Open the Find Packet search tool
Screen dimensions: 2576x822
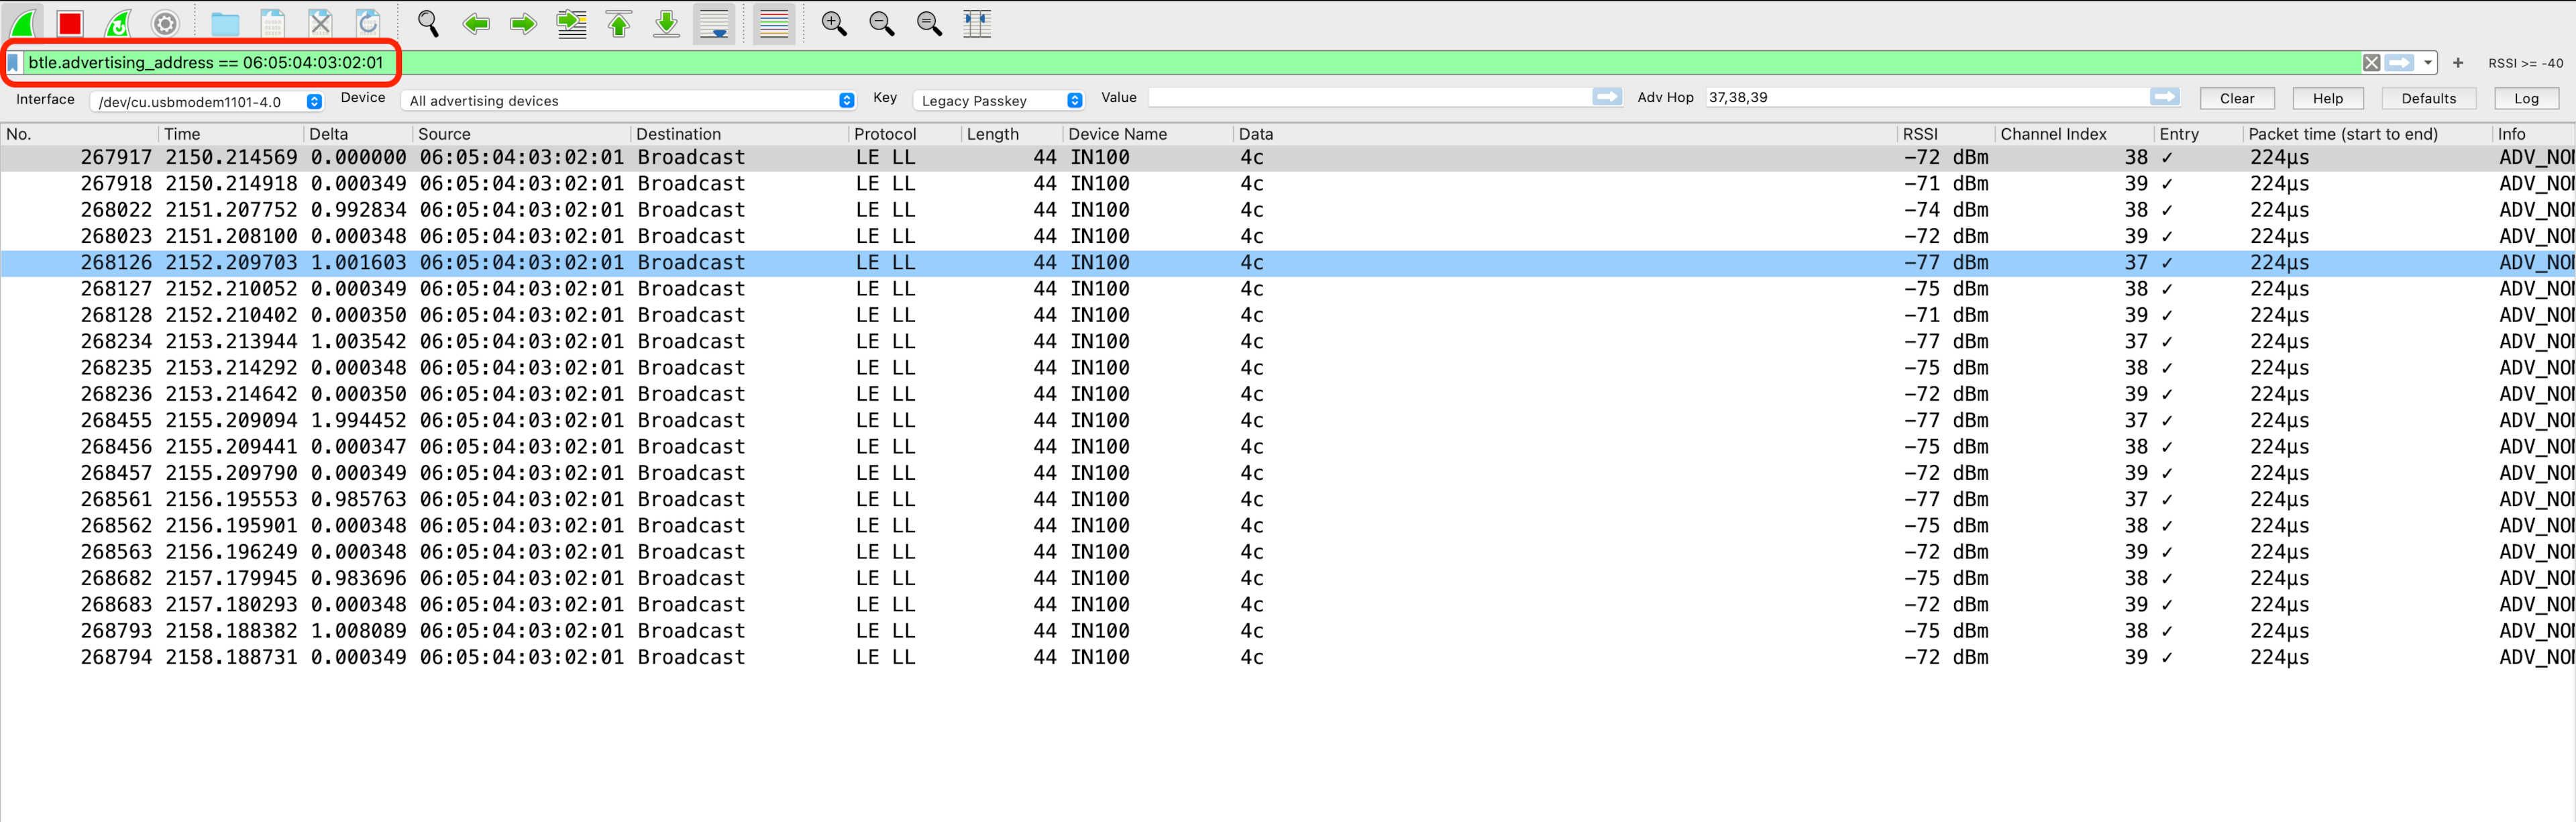[427, 23]
